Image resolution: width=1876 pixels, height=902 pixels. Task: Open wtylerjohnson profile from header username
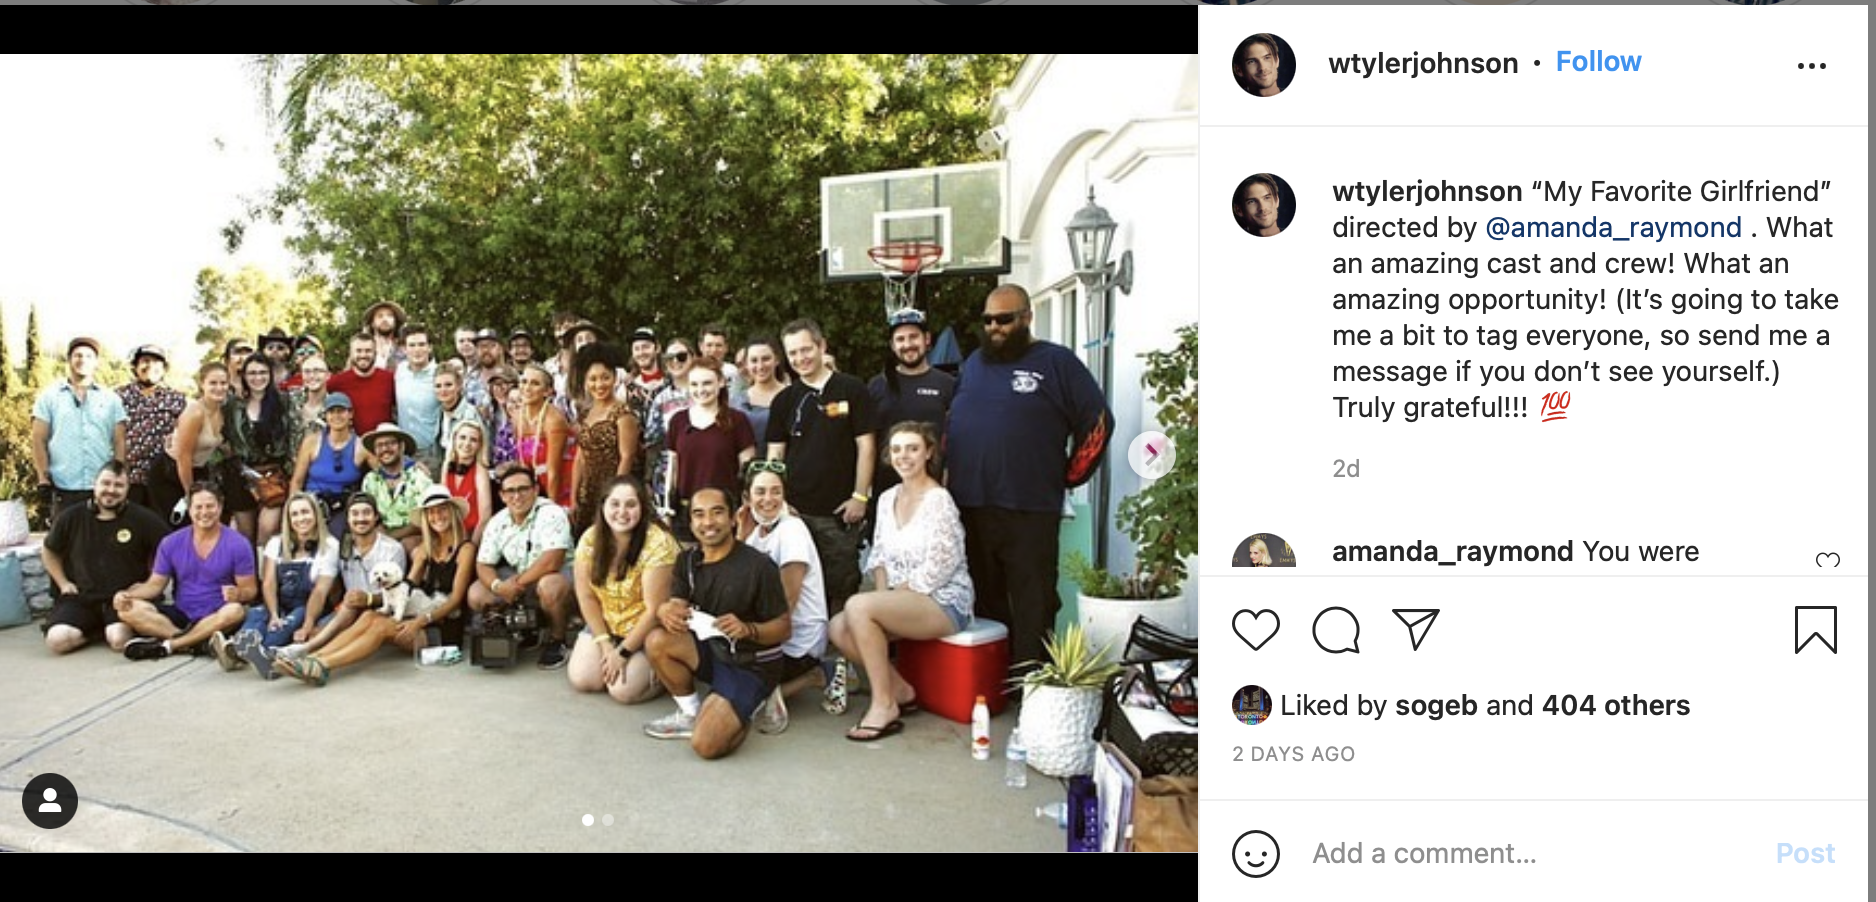(1423, 63)
